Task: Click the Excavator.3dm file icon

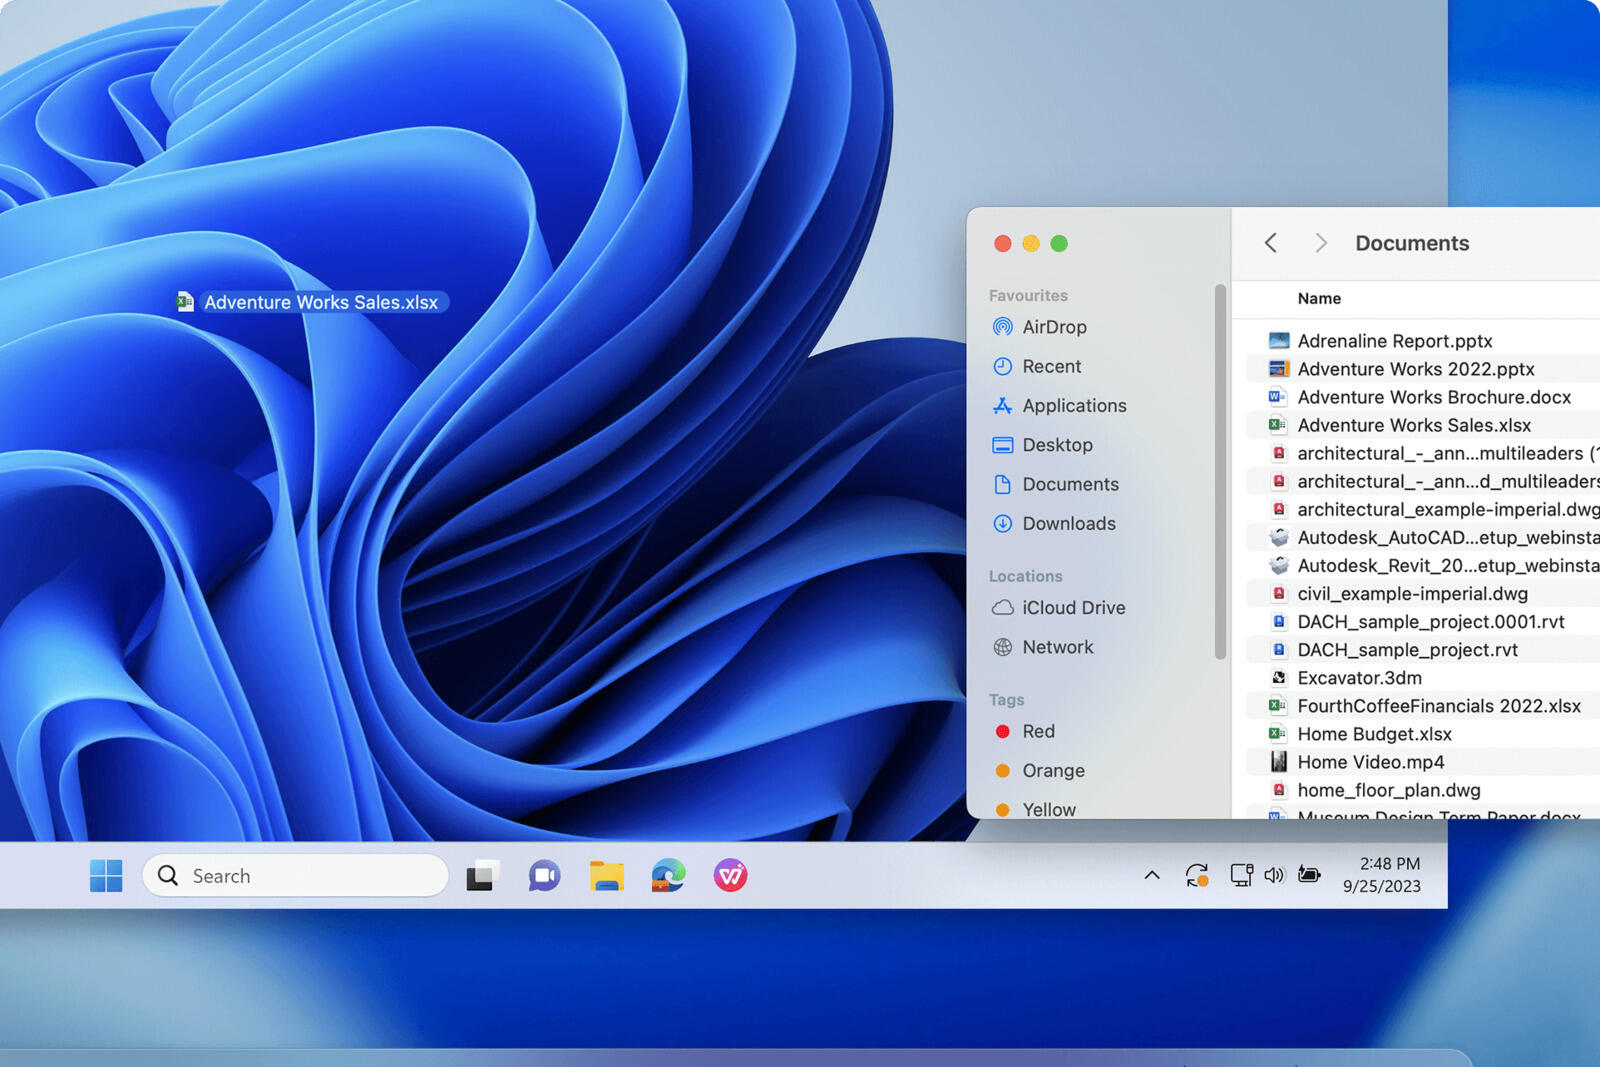Action: (x=1278, y=678)
